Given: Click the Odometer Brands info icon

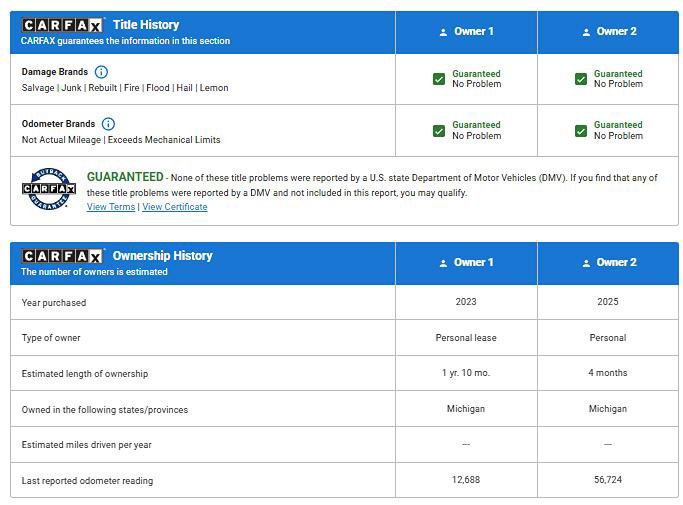Looking at the screenshot, I should coord(108,124).
